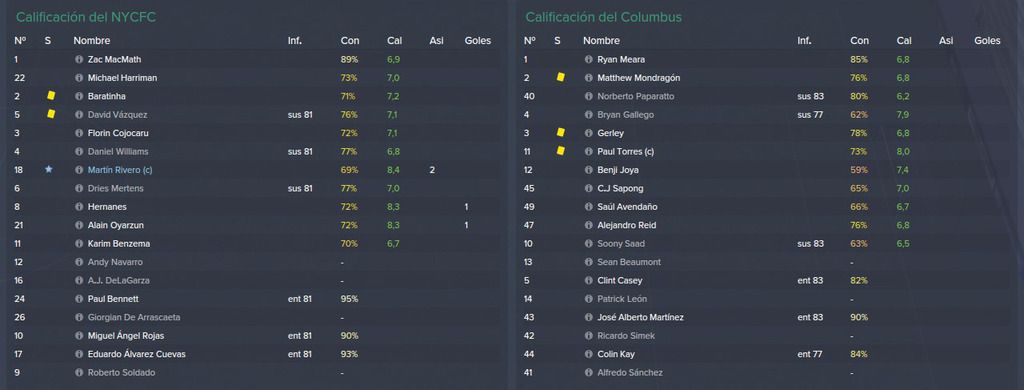The height and width of the screenshot is (390, 1024).
Task: Click info icon next to Colin Kay
Action: (x=589, y=354)
